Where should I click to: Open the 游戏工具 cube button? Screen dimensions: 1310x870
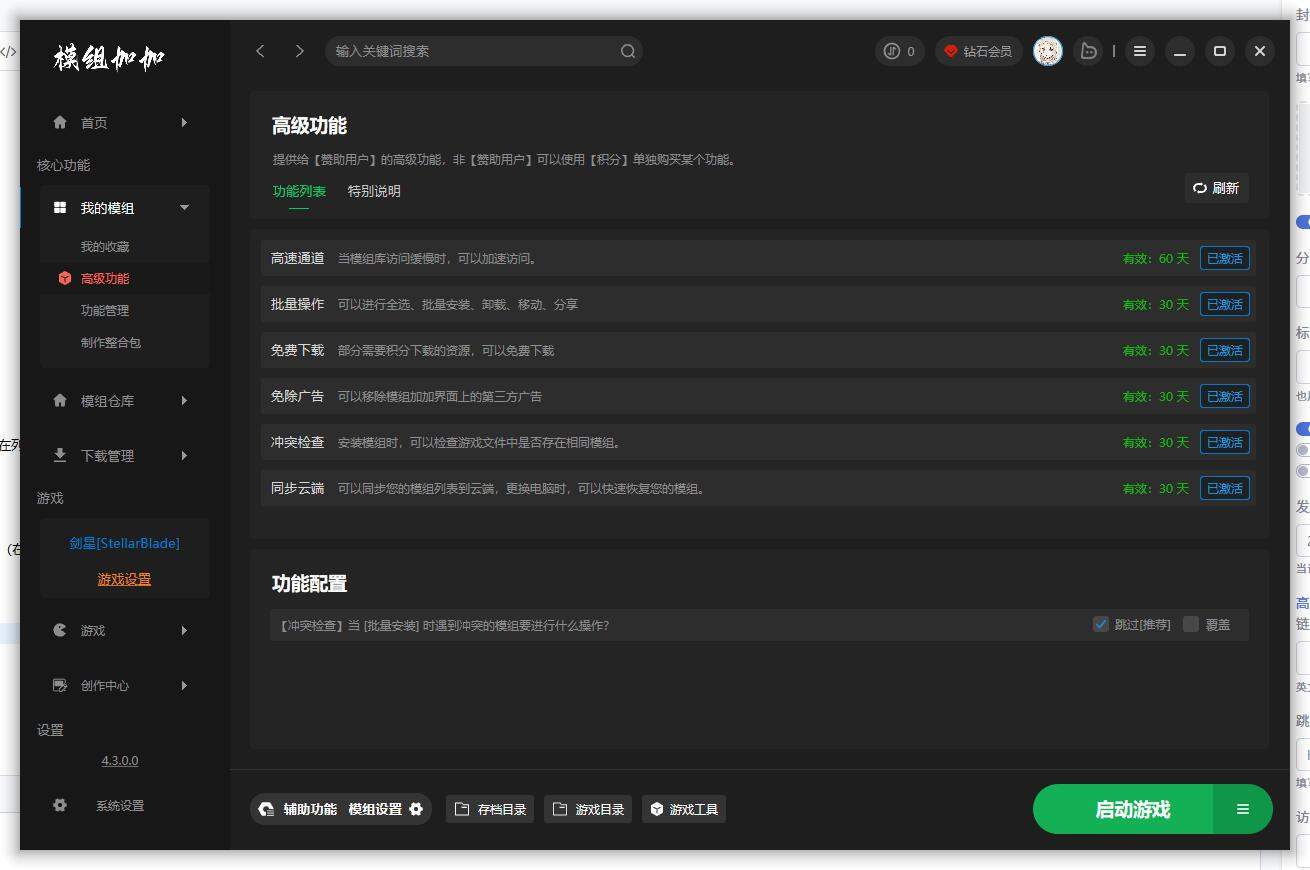[684, 809]
